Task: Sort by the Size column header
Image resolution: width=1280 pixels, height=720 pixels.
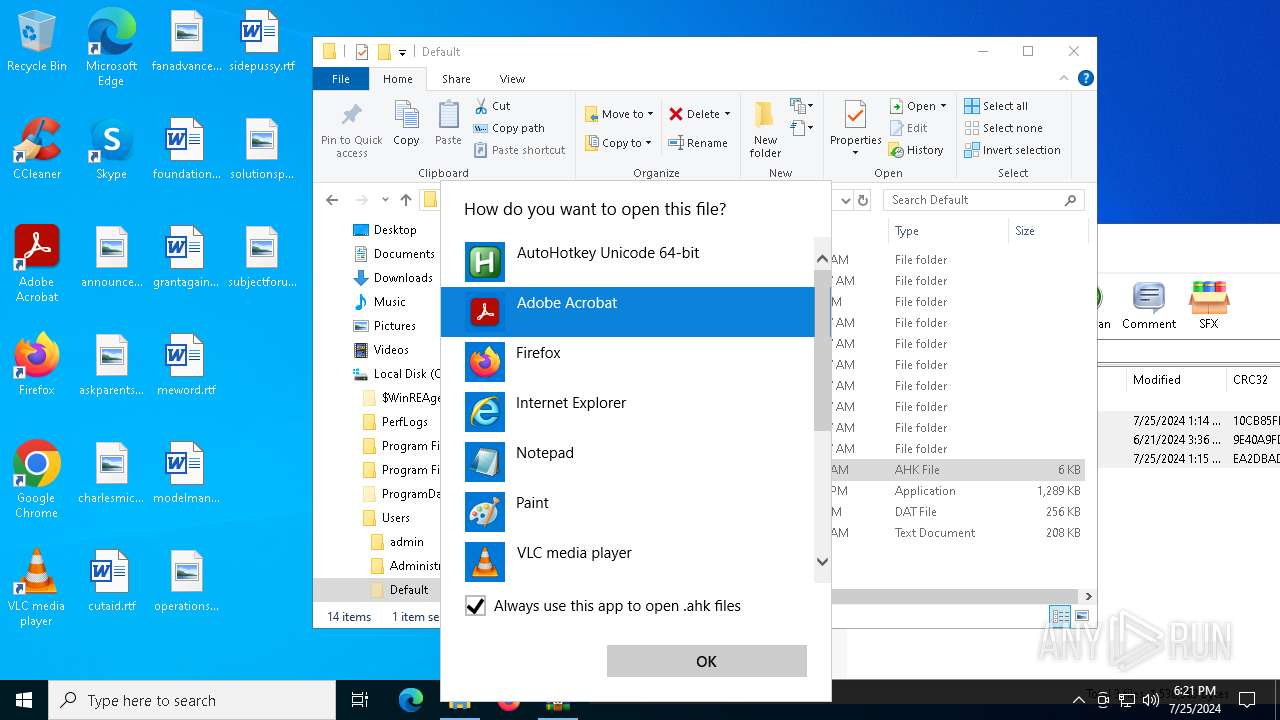Action: point(1046,231)
